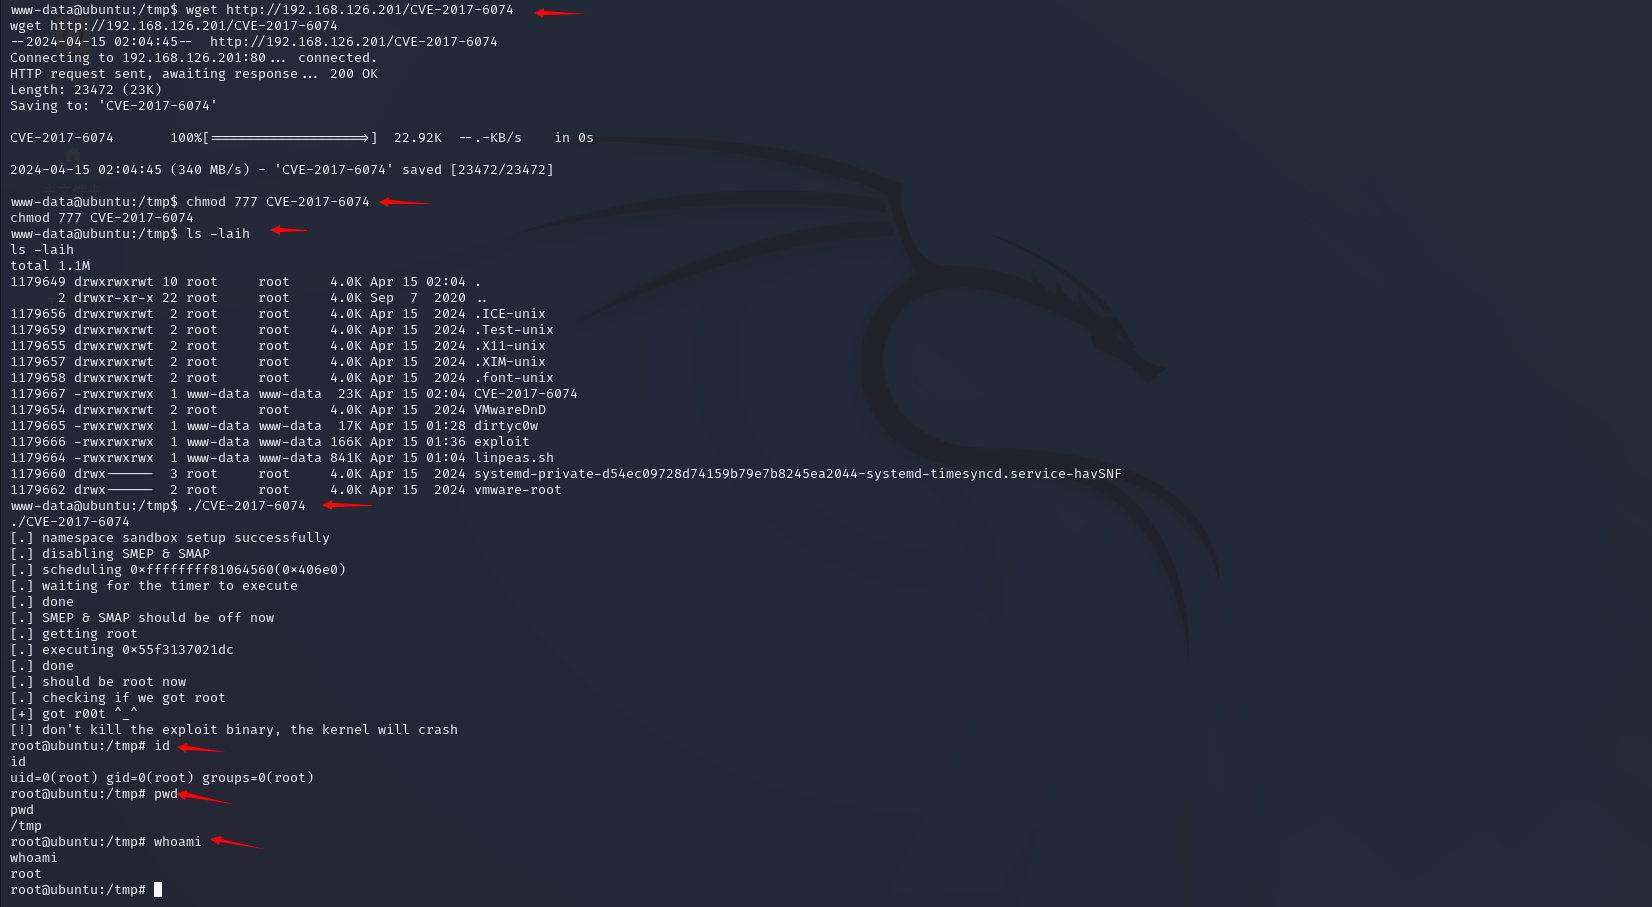This screenshot has height=907, width=1652.
Task: Click the 'id' command at root prompt
Action: tap(162, 746)
